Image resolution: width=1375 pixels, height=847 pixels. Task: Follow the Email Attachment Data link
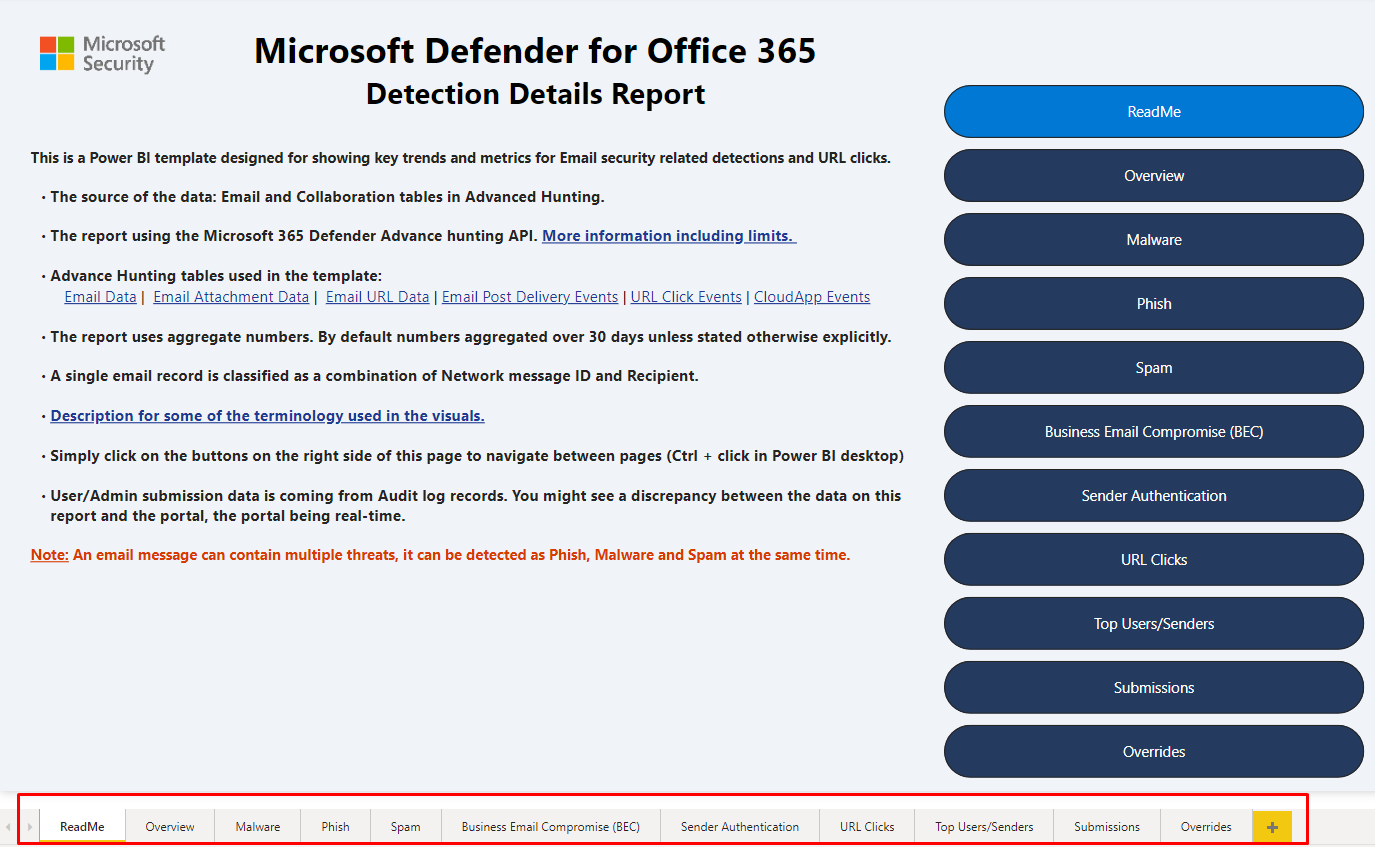coord(231,297)
